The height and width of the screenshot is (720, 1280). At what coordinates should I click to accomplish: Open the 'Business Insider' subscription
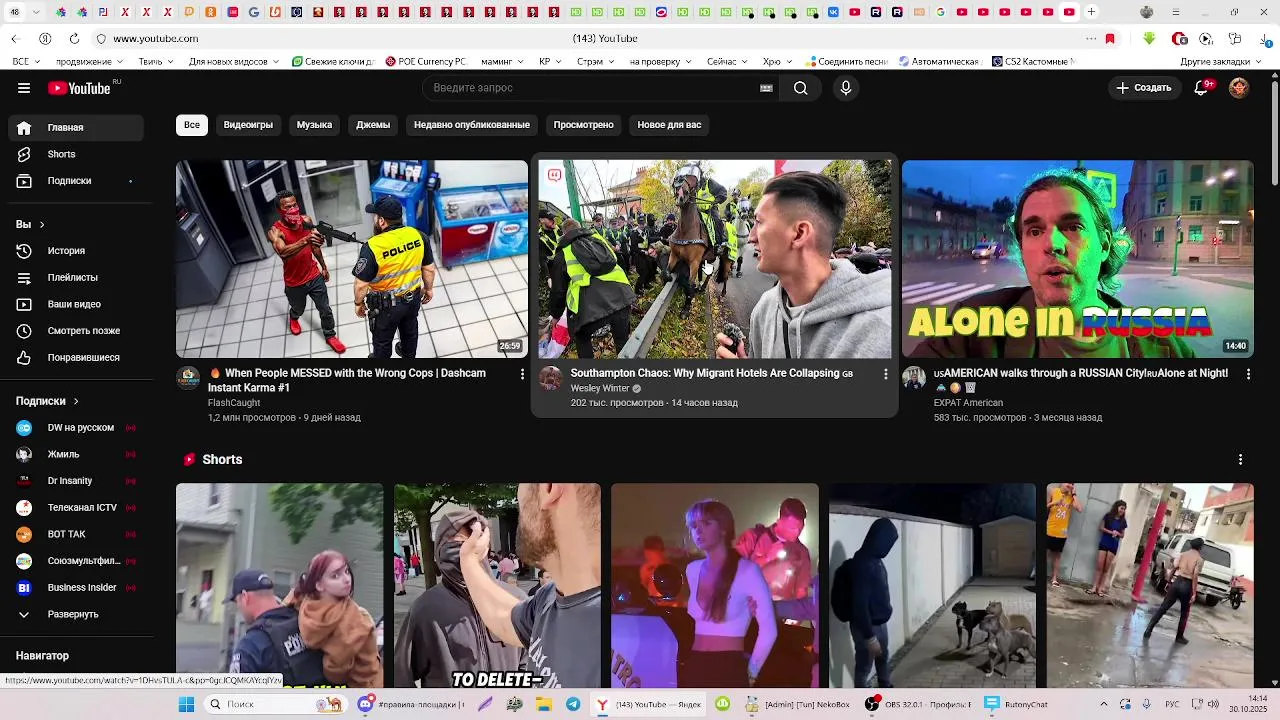pos(76,588)
